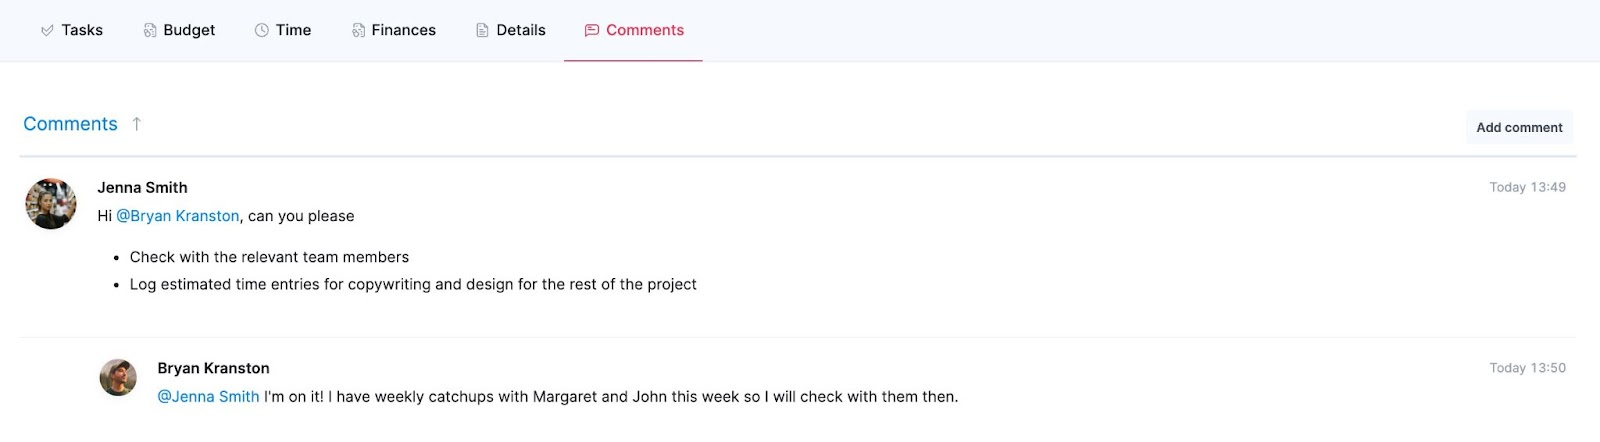Click the Details document icon
1600x442 pixels.
[x=482, y=31]
